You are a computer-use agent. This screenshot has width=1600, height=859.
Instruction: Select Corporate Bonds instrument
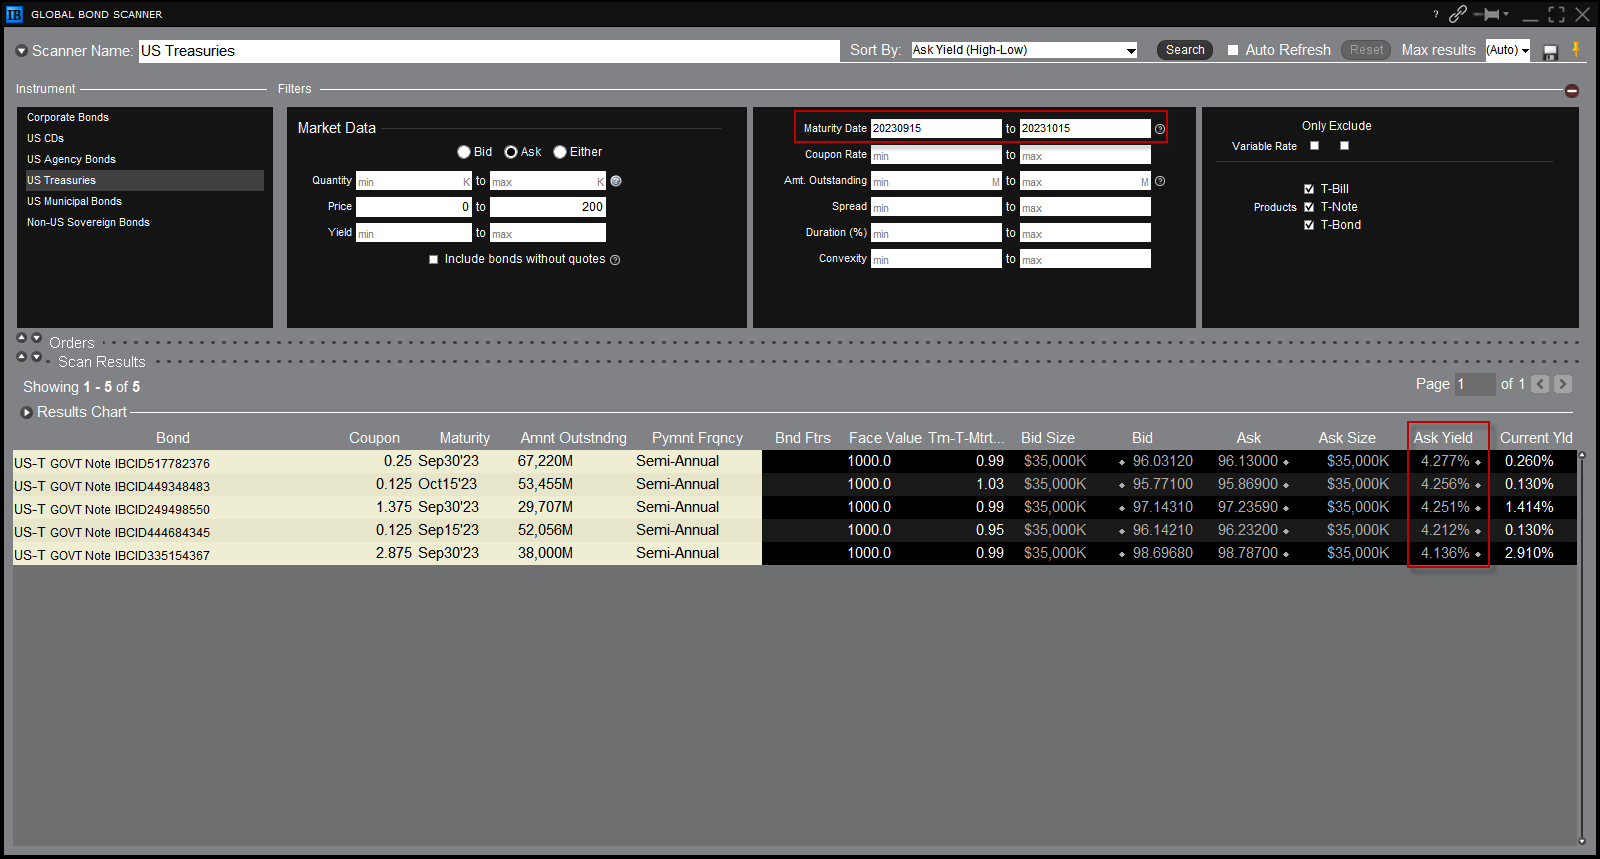click(x=68, y=117)
